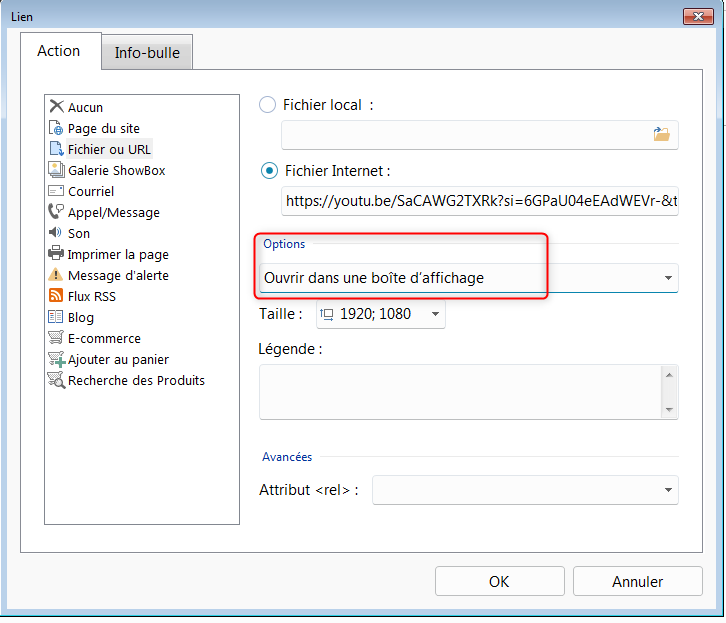Click the Fichier ou URL icon
This screenshot has height=623, width=726.
tap(56, 149)
